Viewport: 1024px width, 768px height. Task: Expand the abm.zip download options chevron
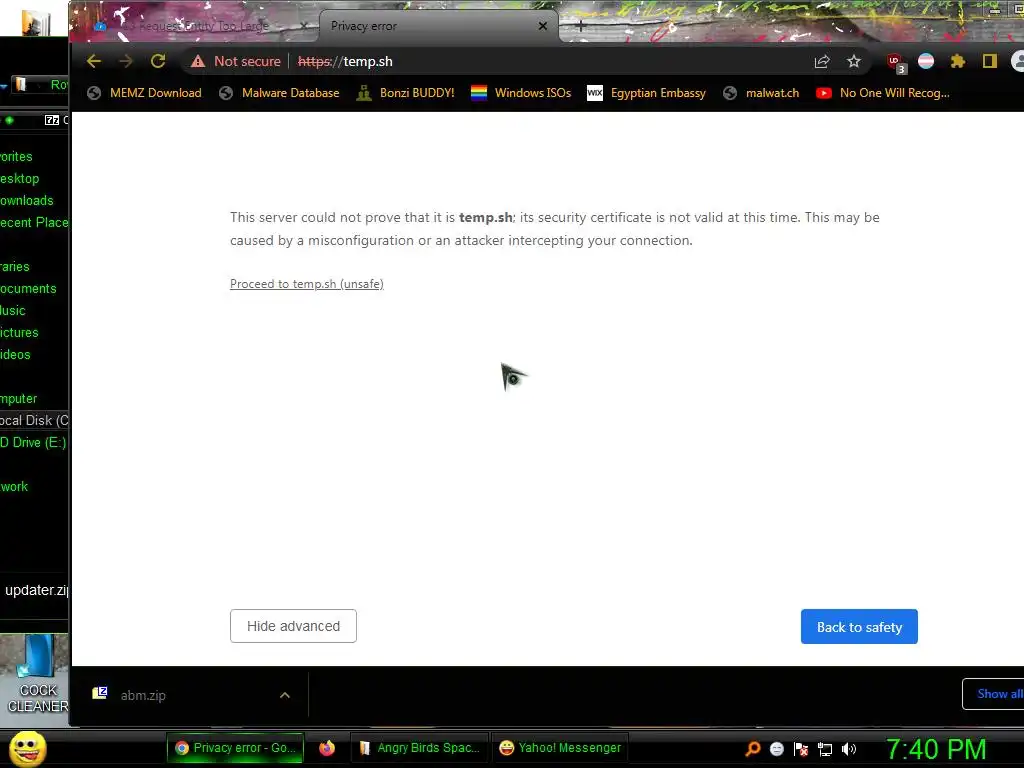(285, 696)
